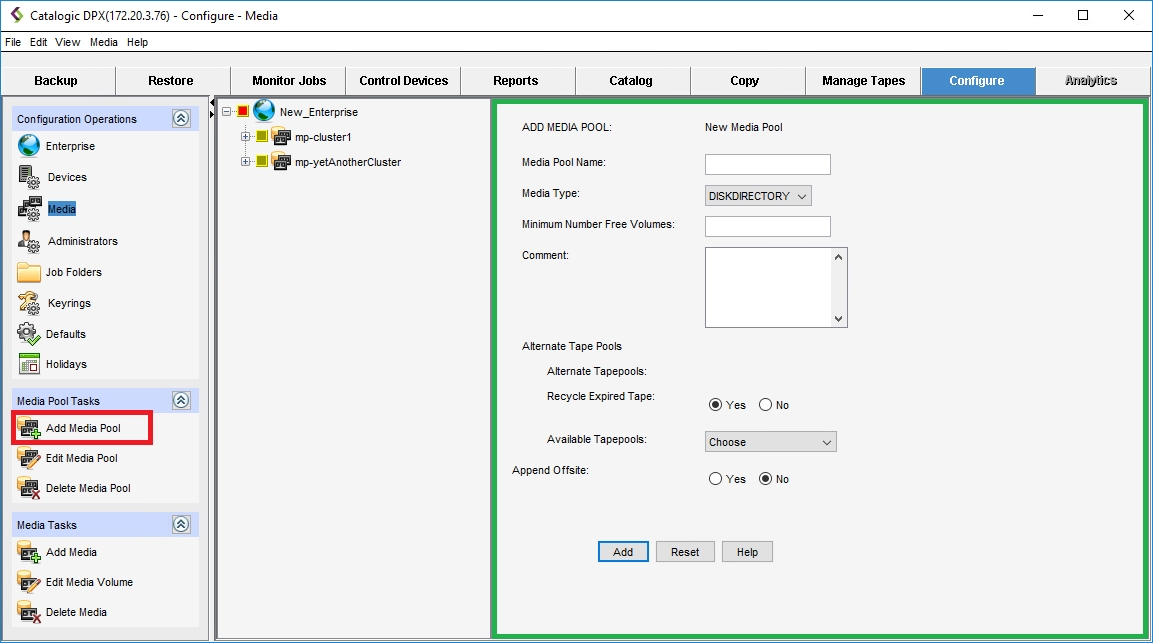Open the Enterprise configuration icon
Viewport: 1153px width, 643px height.
click(29, 146)
